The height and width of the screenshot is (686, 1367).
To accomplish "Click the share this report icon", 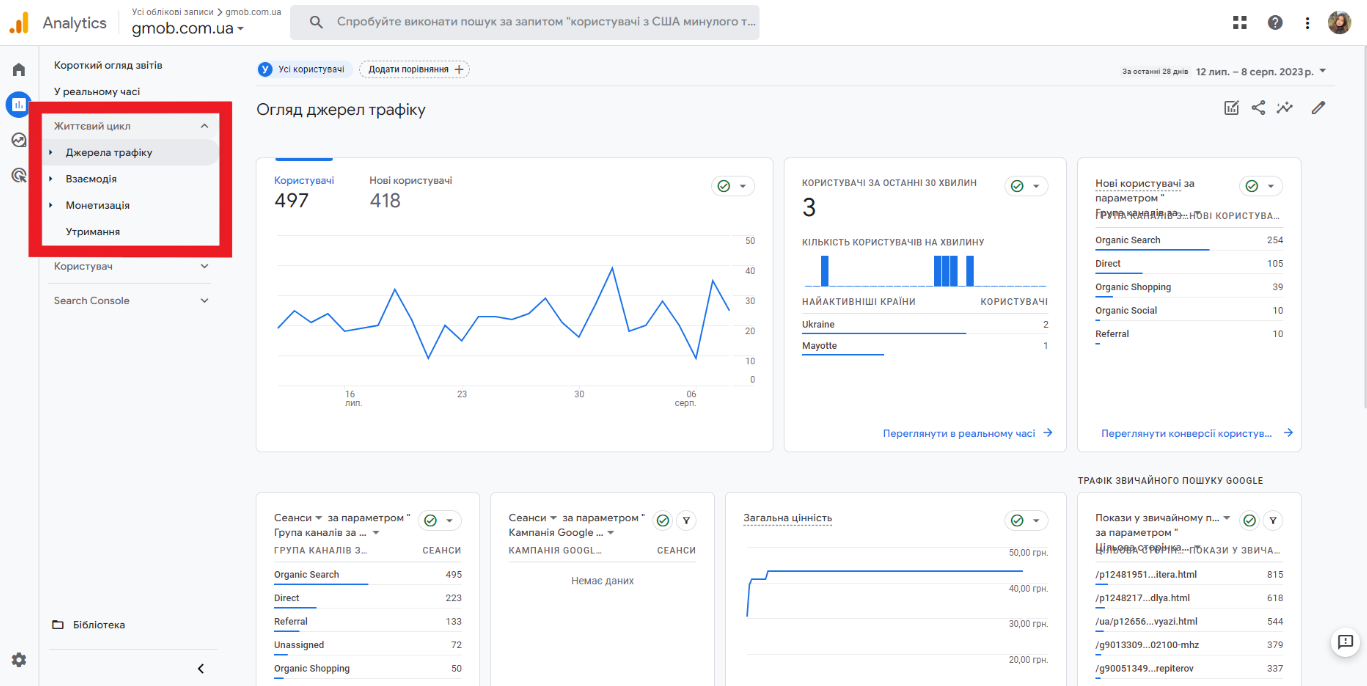I will (x=1258, y=107).
